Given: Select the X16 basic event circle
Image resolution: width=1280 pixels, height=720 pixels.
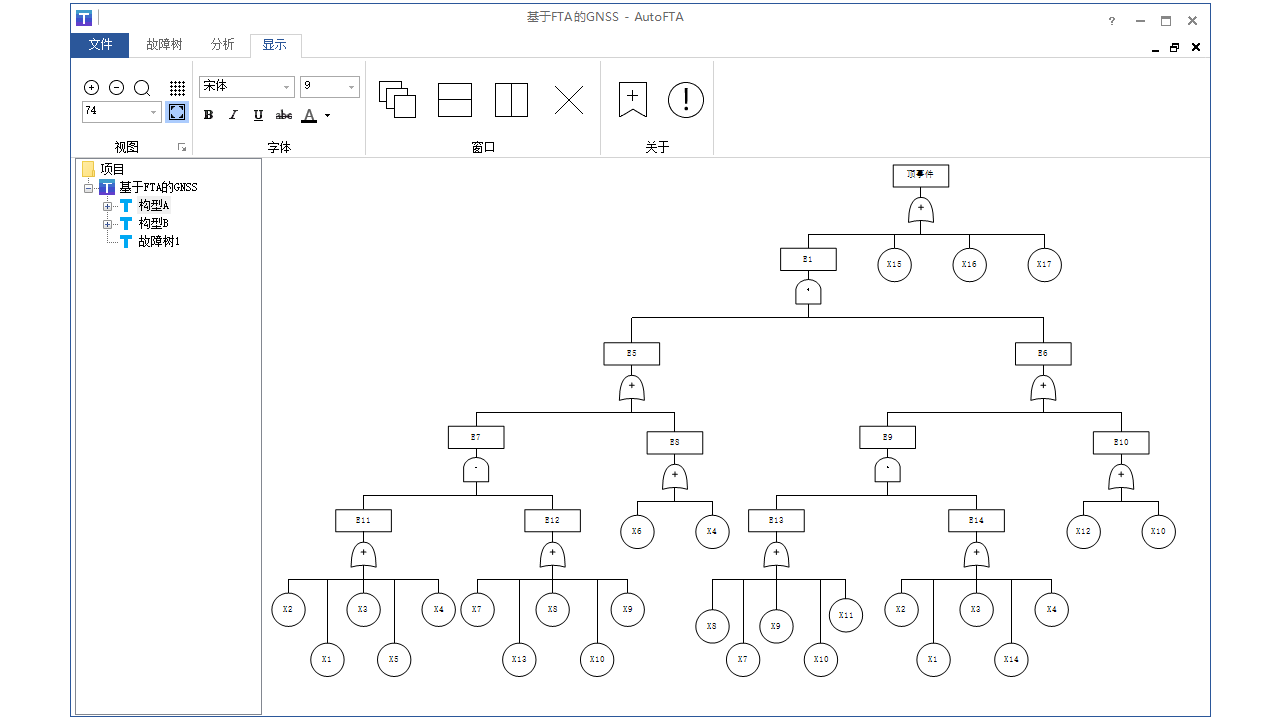Looking at the screenshot, I should tap(969, 265).
